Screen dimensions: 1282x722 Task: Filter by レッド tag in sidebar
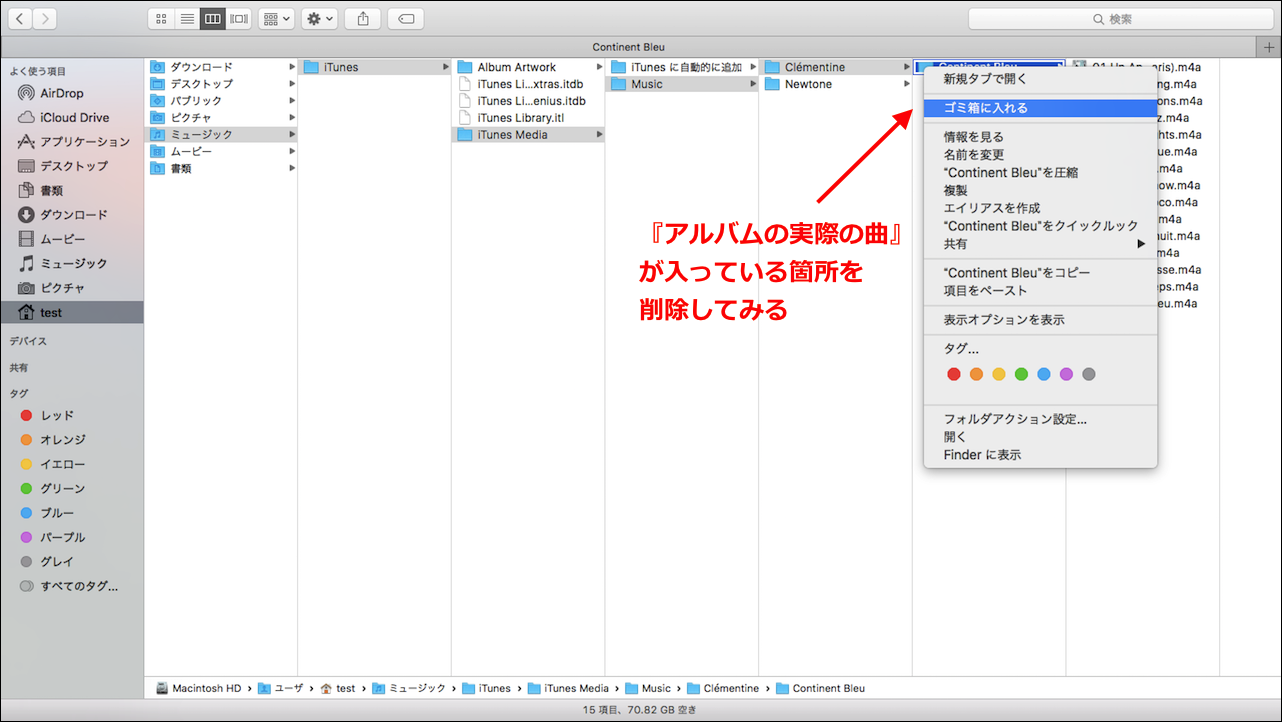[71, 415]
